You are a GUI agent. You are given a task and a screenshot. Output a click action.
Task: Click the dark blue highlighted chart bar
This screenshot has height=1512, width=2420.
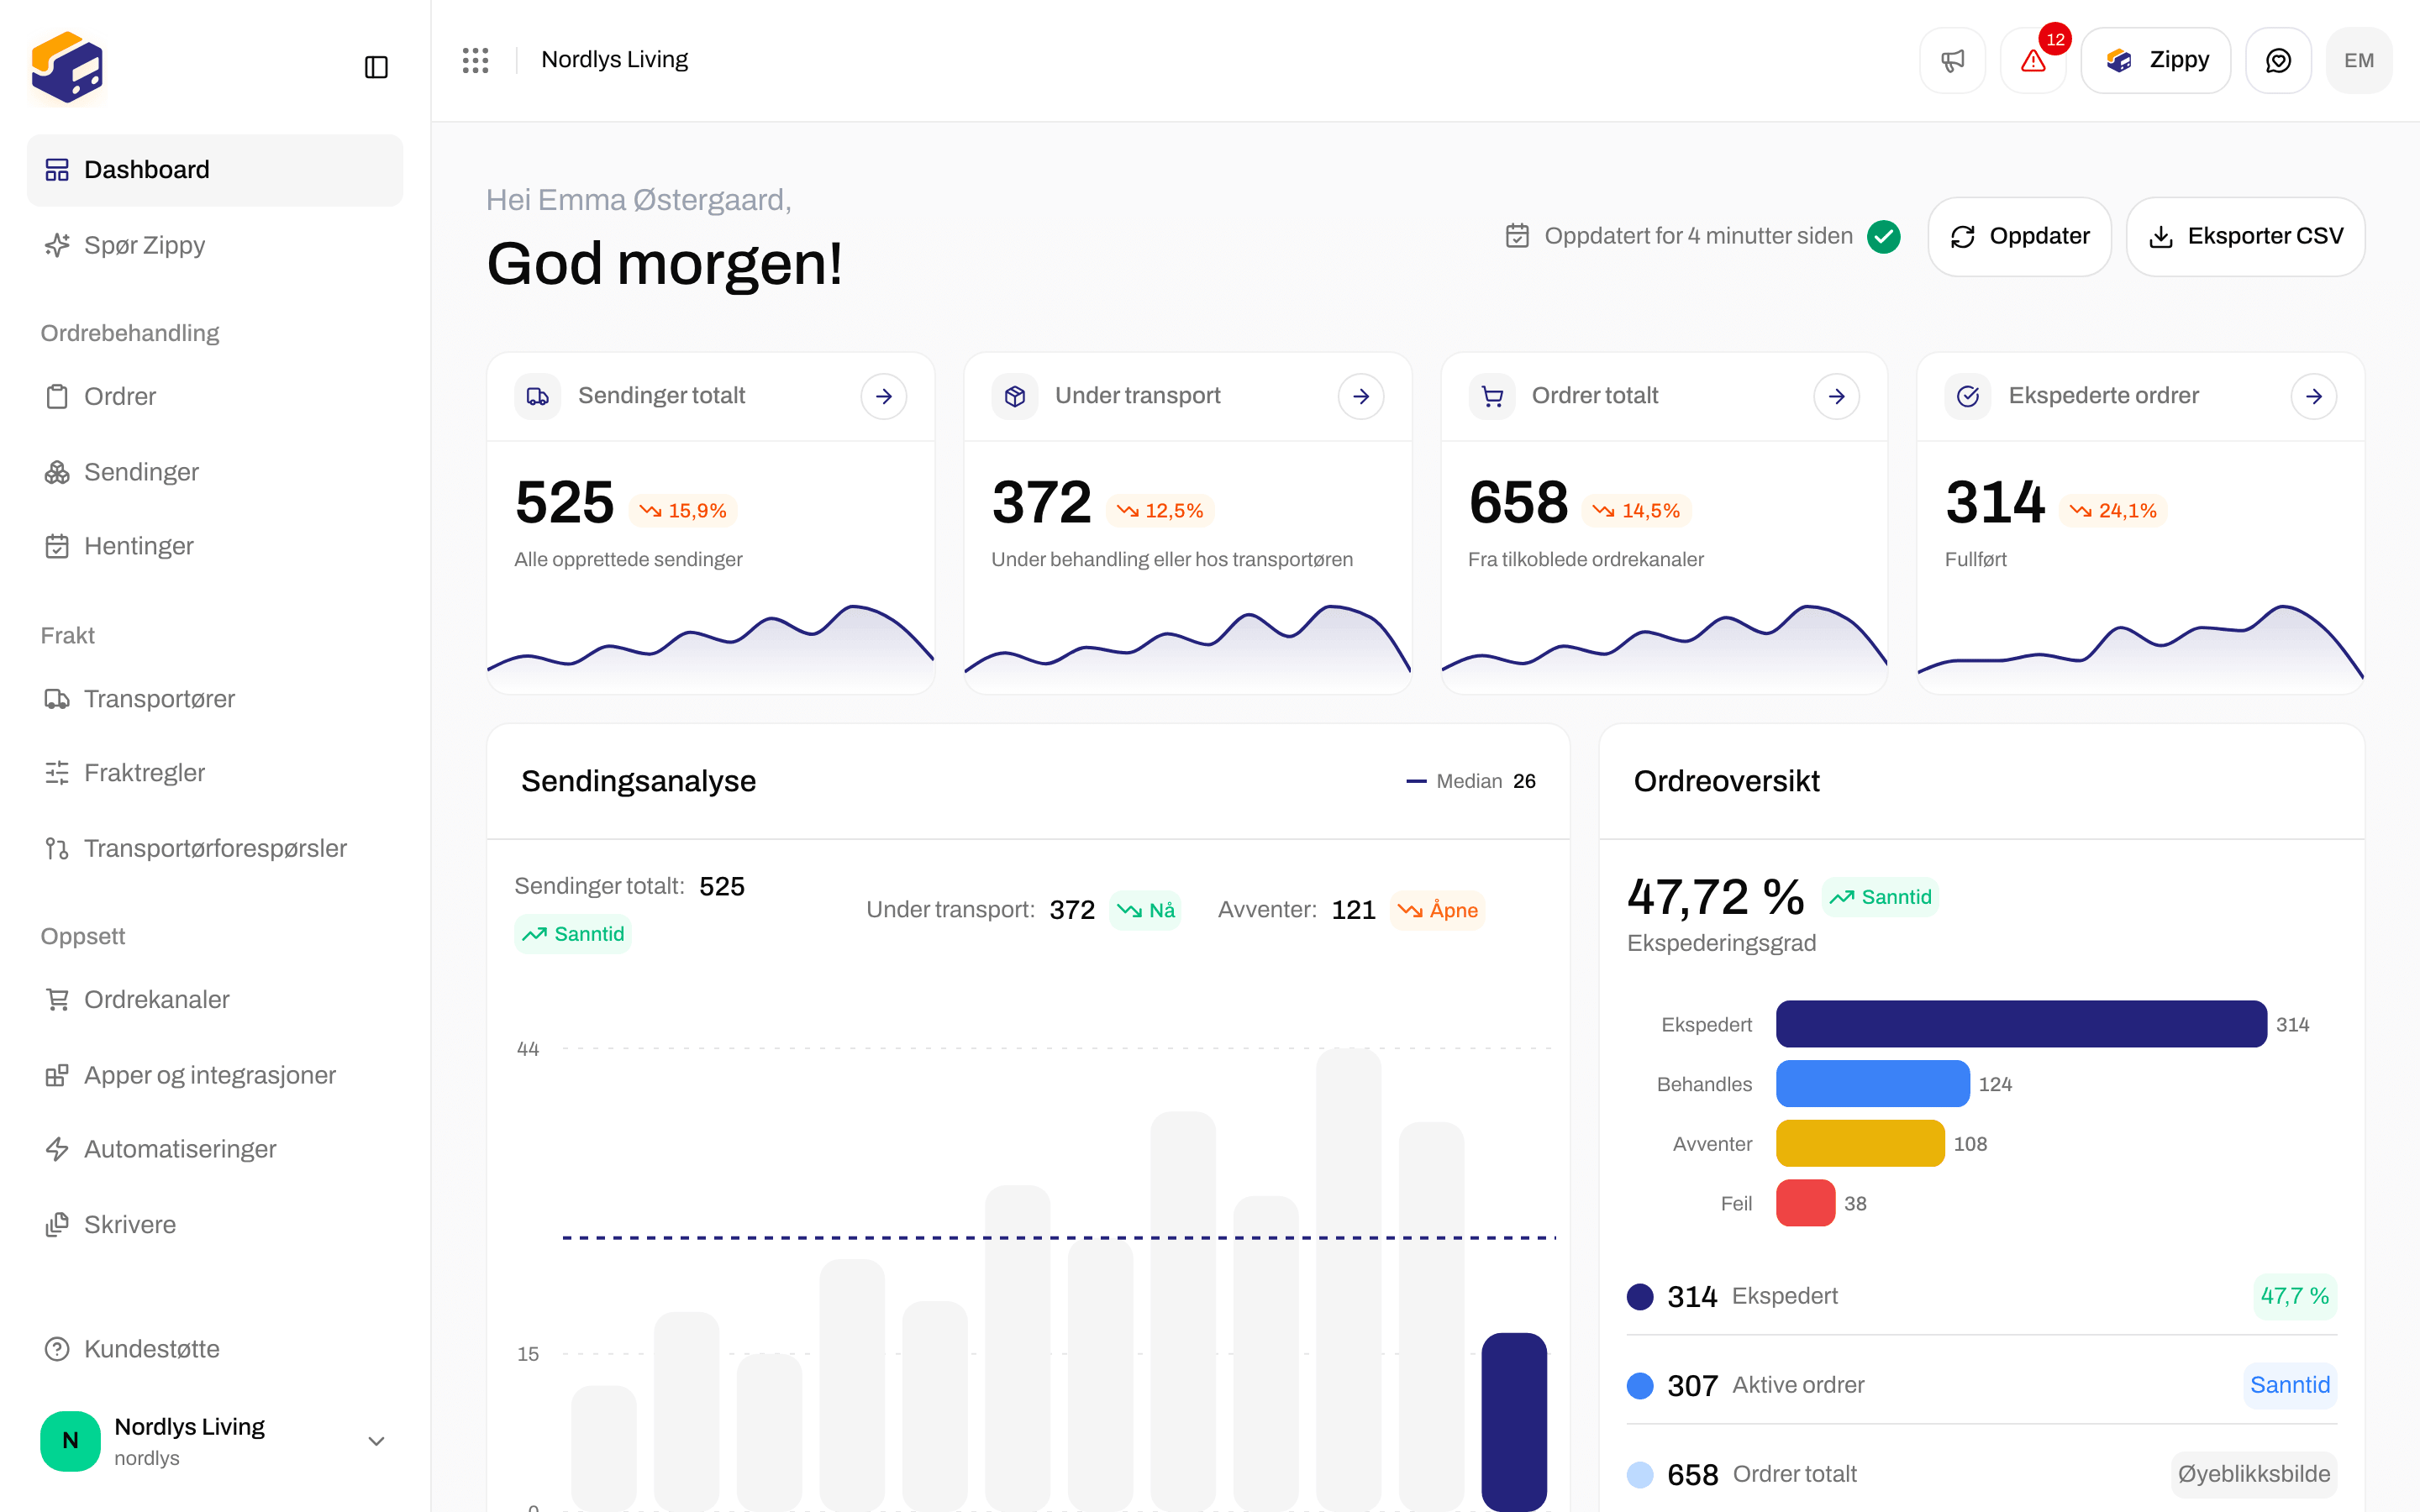coord(1514,1420)
